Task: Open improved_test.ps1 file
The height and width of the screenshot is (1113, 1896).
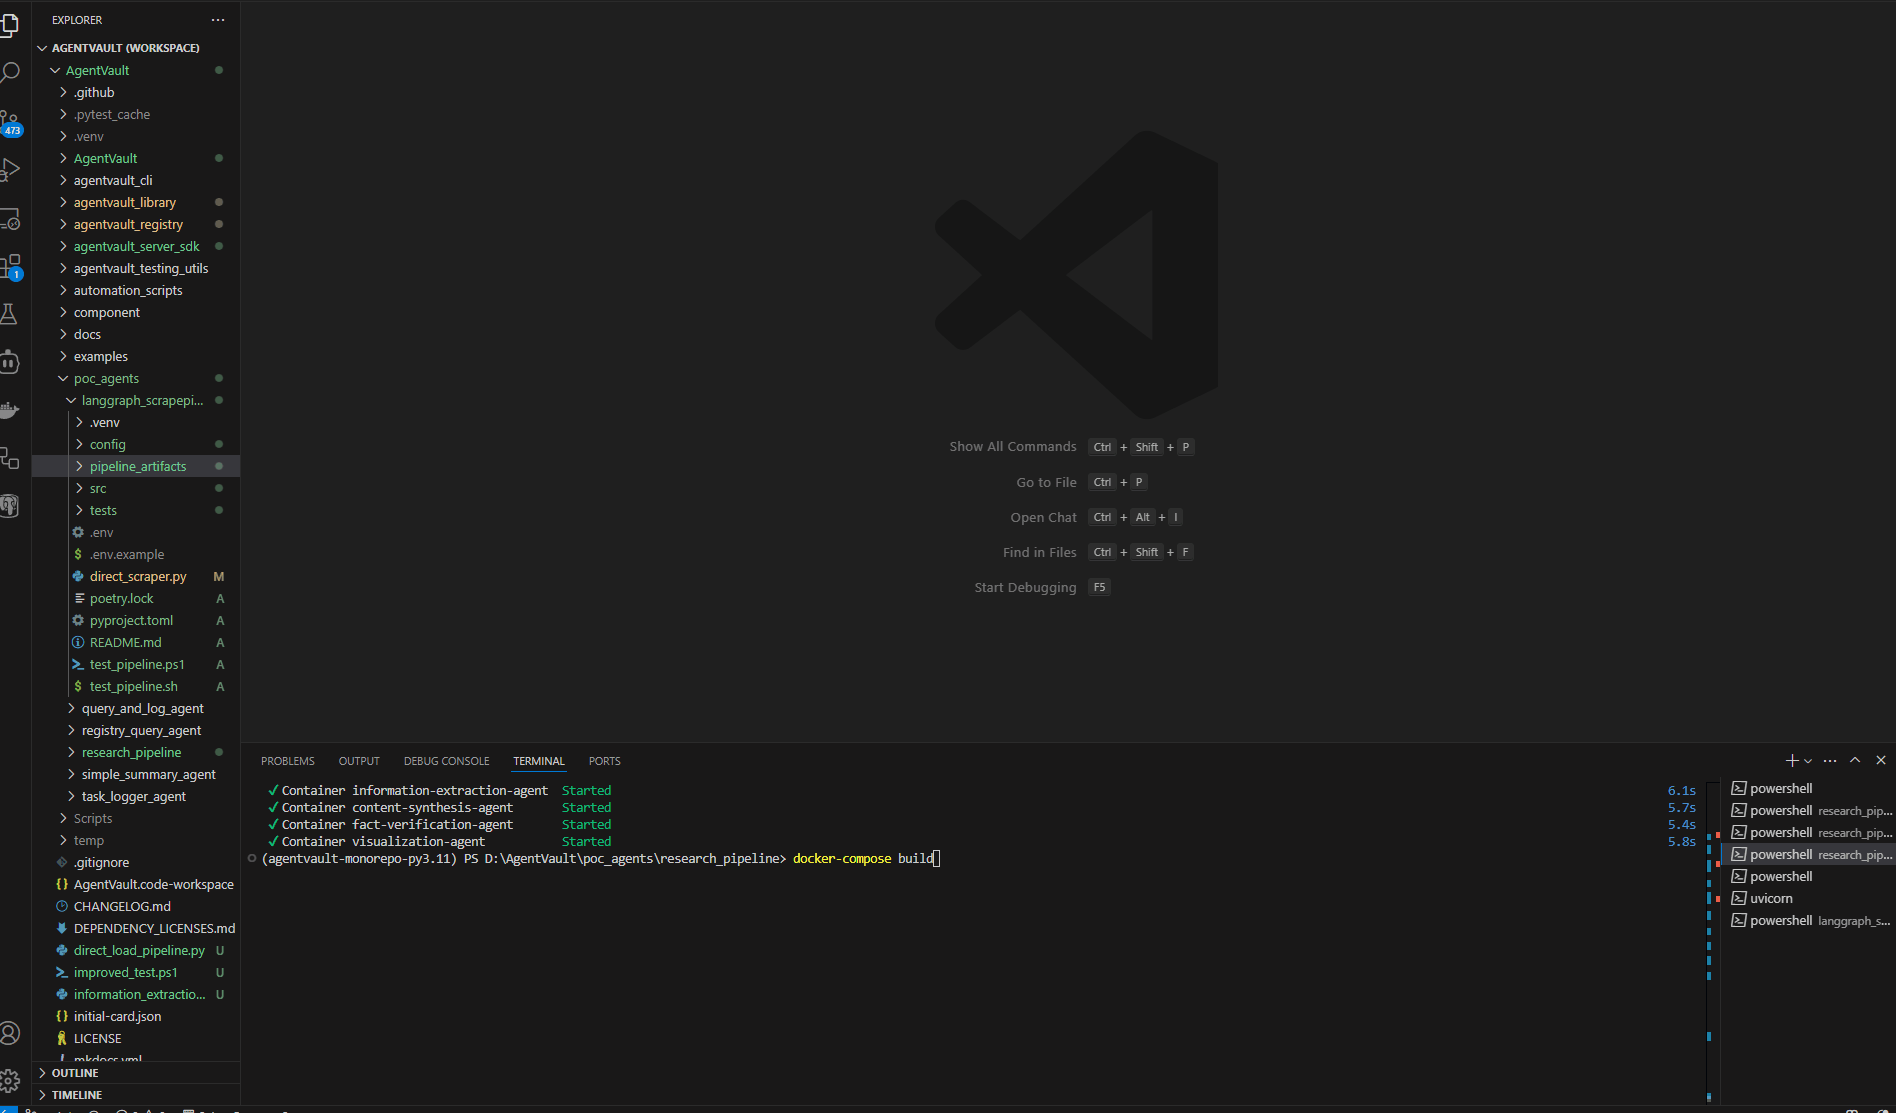Action: (x=125, y=972)
